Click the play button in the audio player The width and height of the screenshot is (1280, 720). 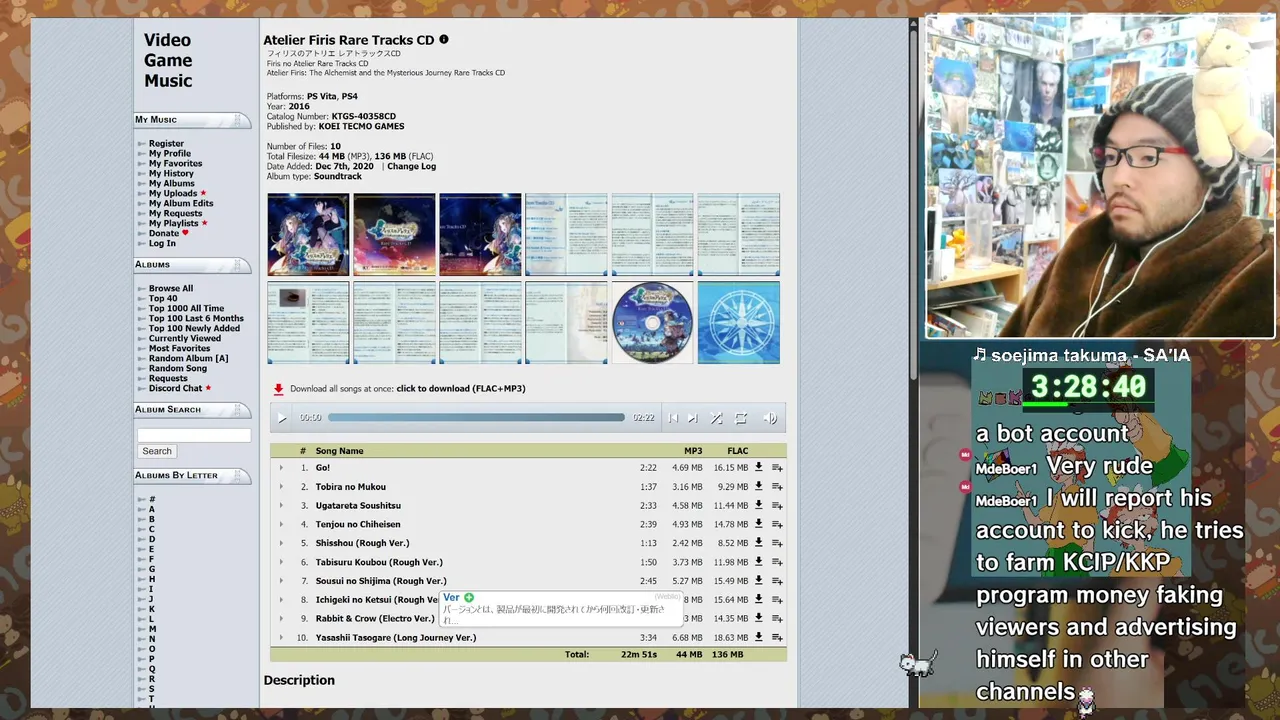tap(282, 418)
